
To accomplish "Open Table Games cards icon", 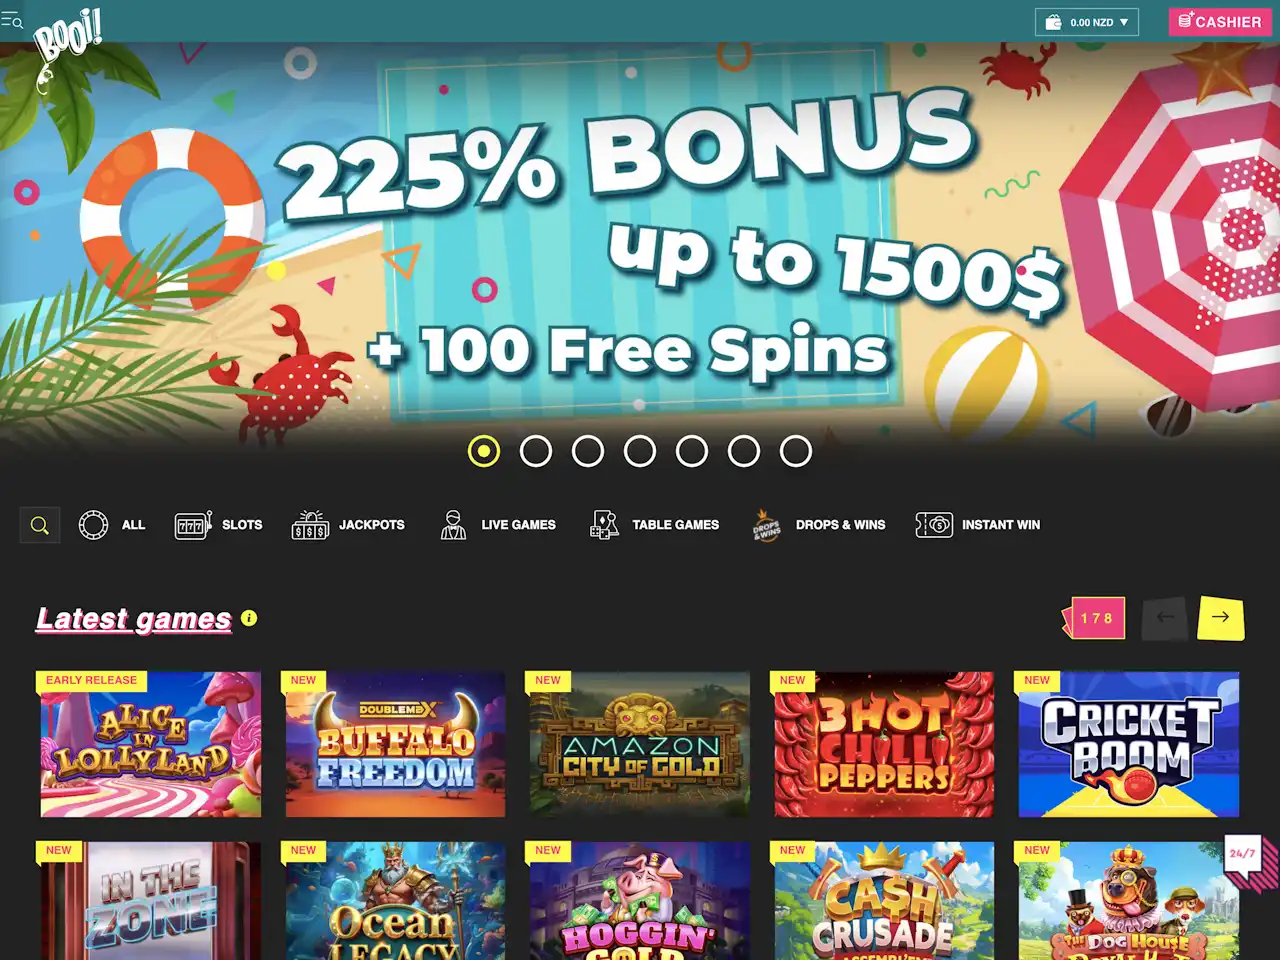I will pos(604,525).
